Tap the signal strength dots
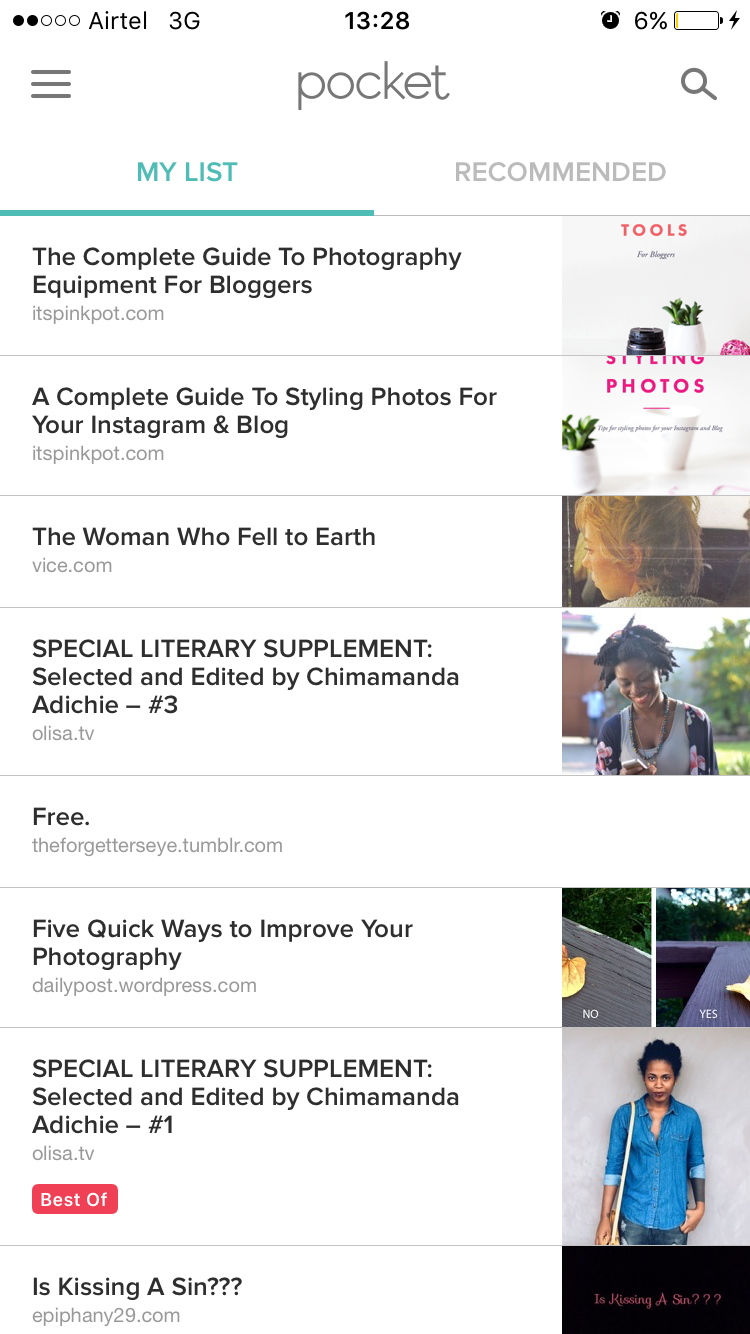The width and height of the screenshot is (750, 1334). tap(46, 21)
